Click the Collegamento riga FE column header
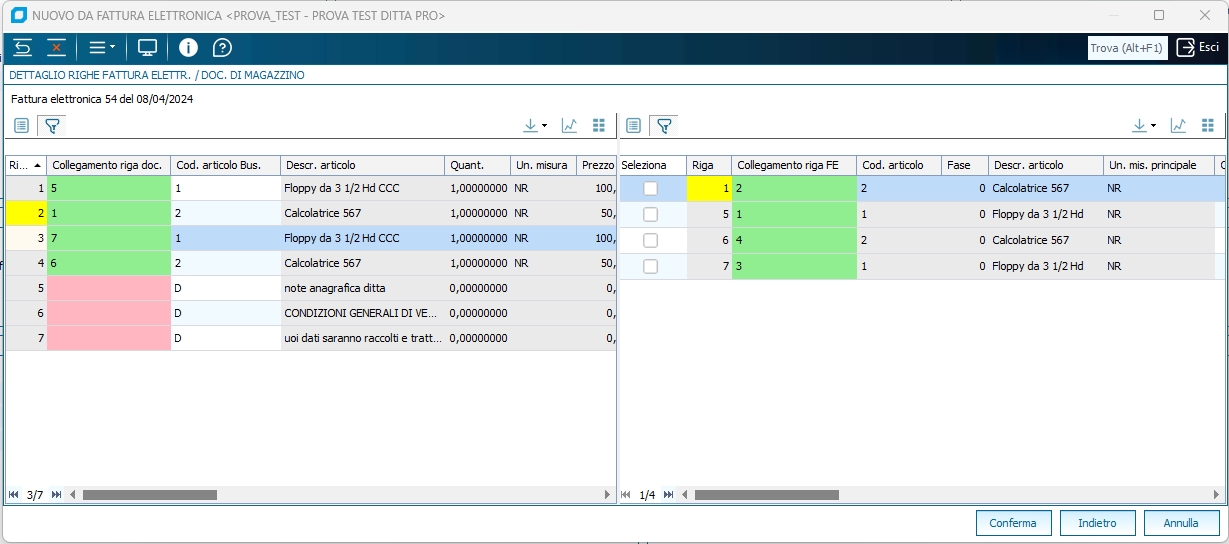The width and height of the screenshot is (1229, 544). tap(794, 165)
